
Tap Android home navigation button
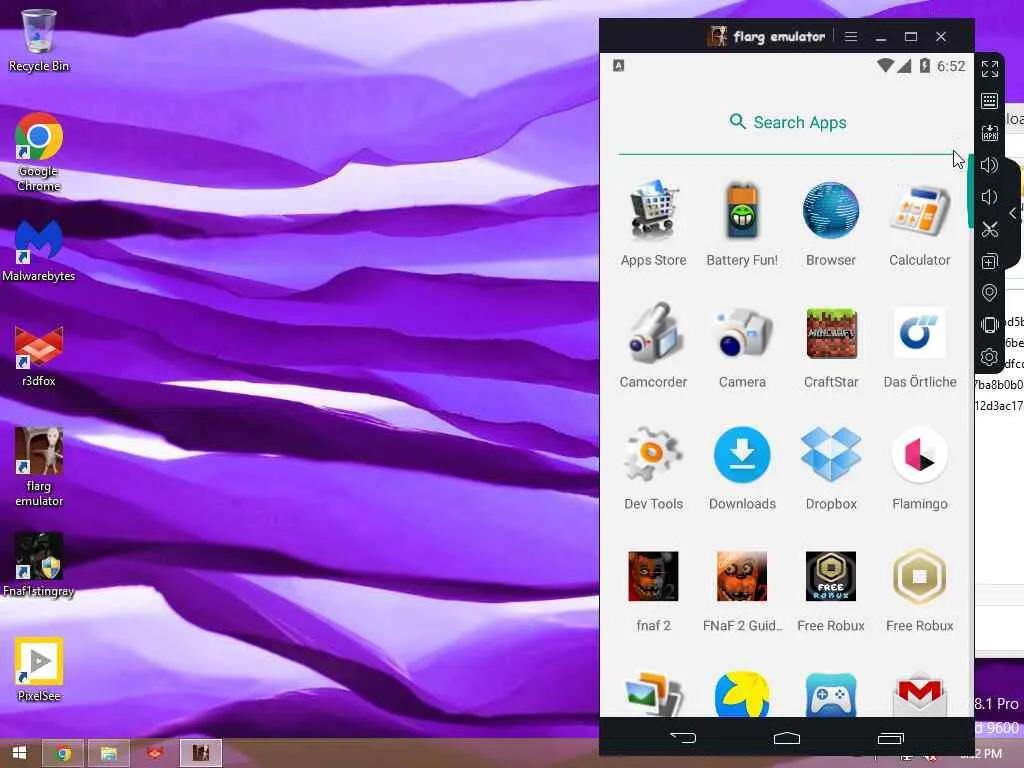pyautogui.click(x=787, y=738)
